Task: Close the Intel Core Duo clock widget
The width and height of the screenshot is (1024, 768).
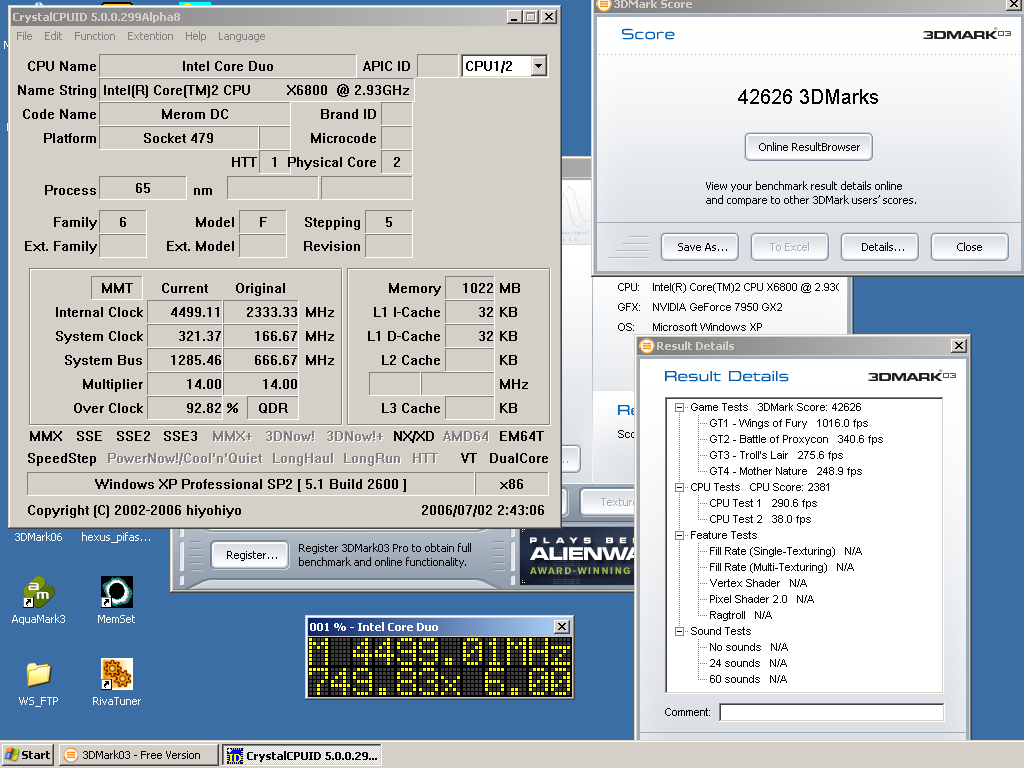Action: [x=562, y=627]
